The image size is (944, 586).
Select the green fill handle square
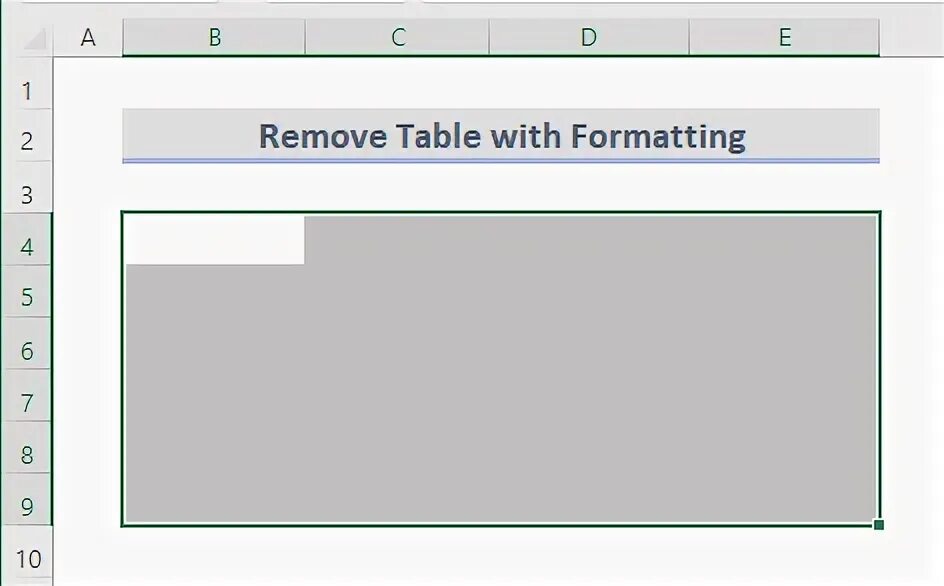(878, 525)
